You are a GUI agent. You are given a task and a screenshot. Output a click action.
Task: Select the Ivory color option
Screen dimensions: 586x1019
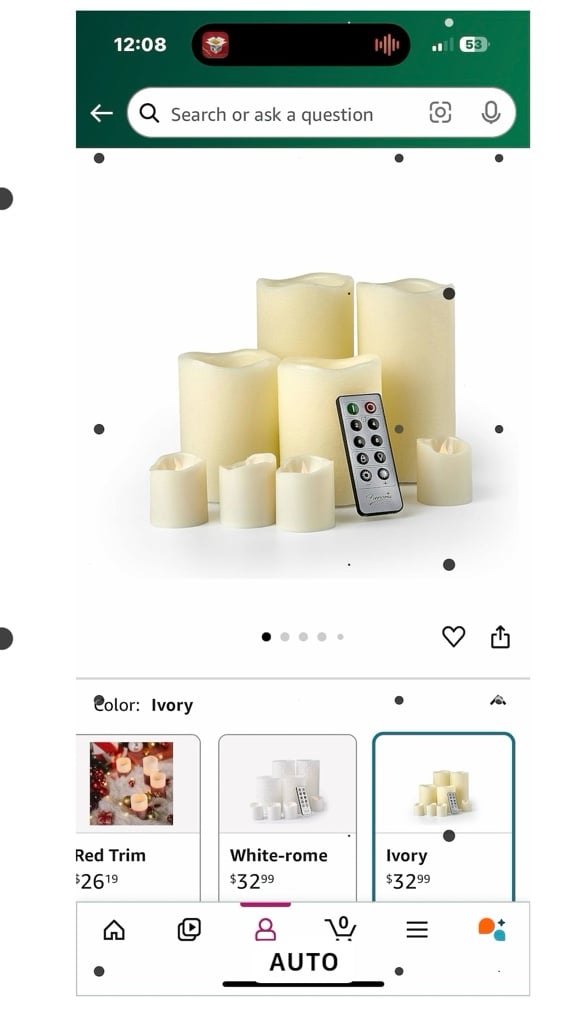click(x=444, y=818)
